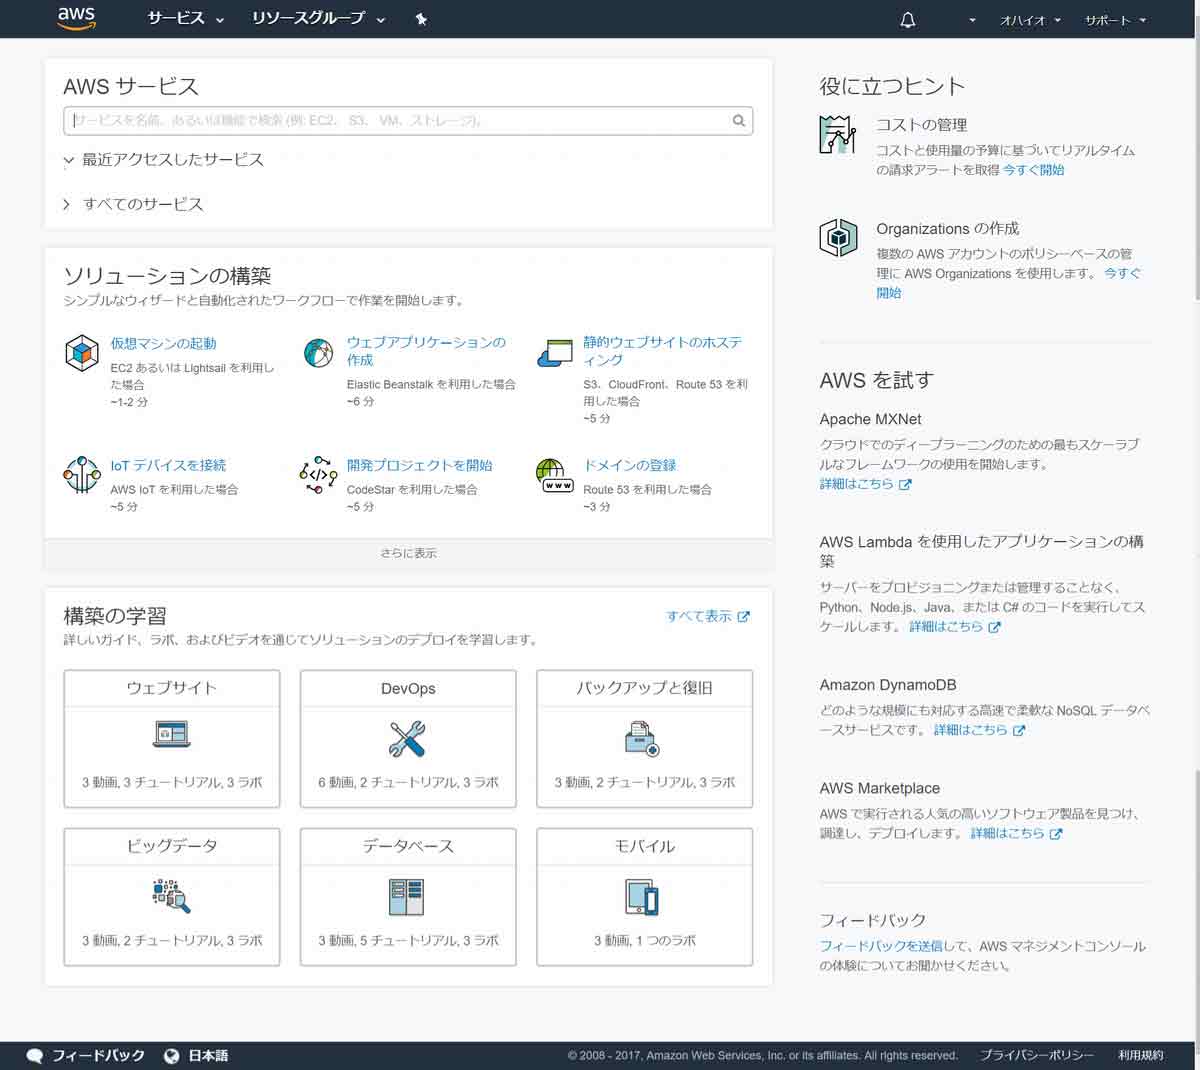Expand 最近アクセスしたサービス section
This screenshot has width=1200, height=1070.
tap(172, 159)
